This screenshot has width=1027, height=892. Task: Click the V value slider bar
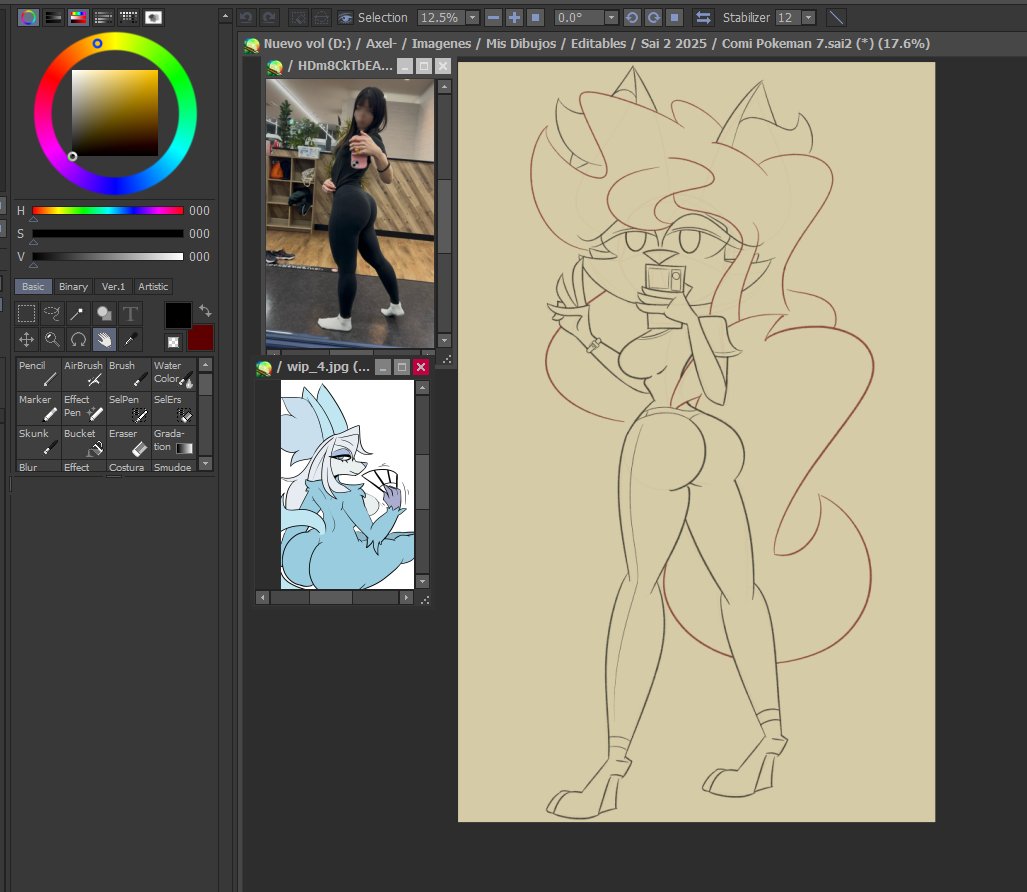tap(108, 256)
